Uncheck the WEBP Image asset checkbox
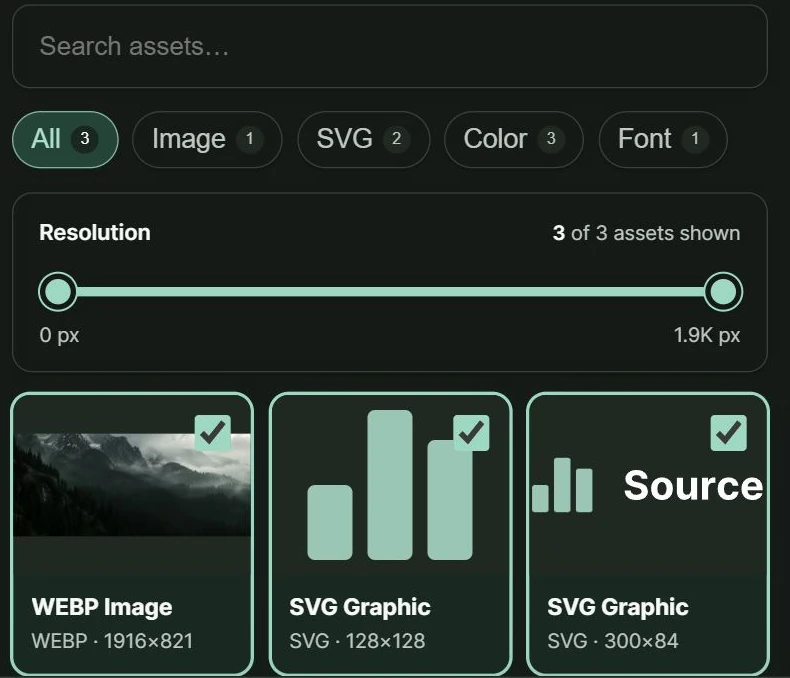This screenshot has height=678, width=790. point(213,433)
